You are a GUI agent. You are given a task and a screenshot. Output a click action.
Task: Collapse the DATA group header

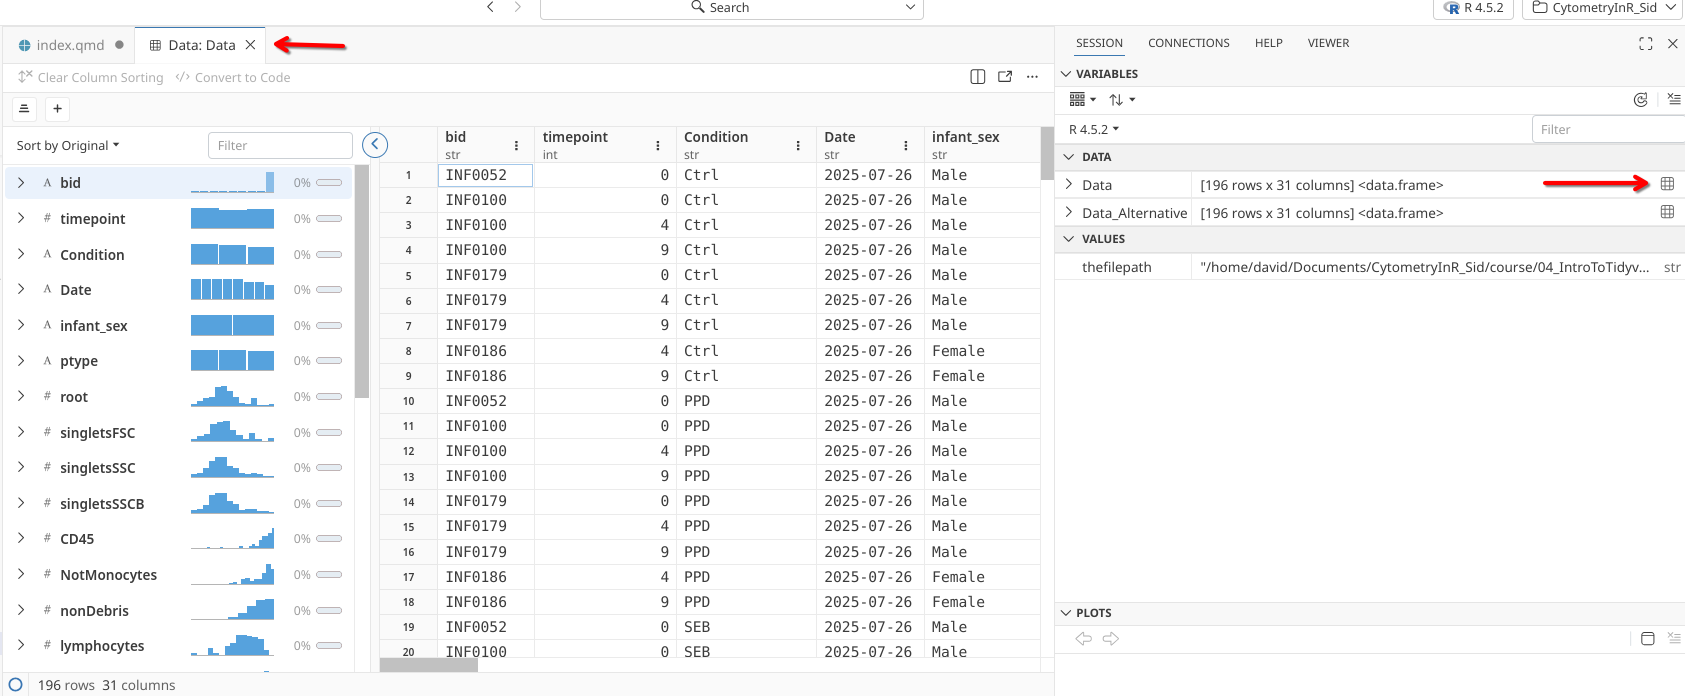point(1069,157)
